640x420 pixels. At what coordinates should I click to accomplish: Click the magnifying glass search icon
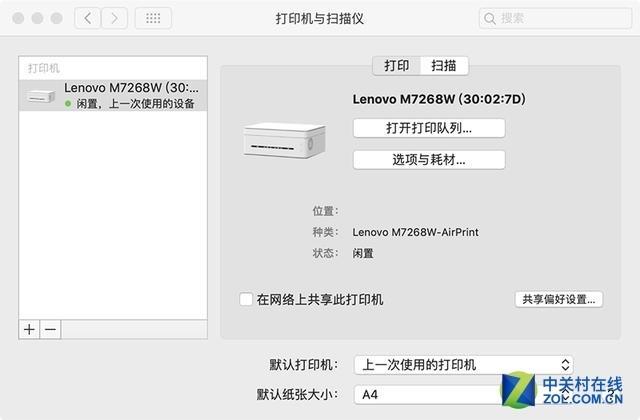point(489,18)
